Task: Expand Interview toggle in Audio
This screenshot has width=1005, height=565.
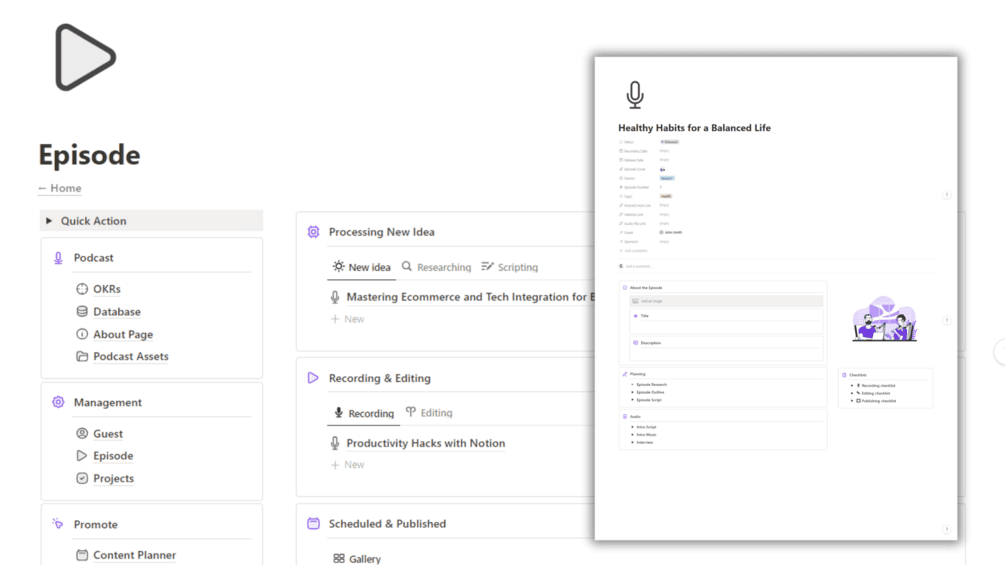Action: coord(633,443)
